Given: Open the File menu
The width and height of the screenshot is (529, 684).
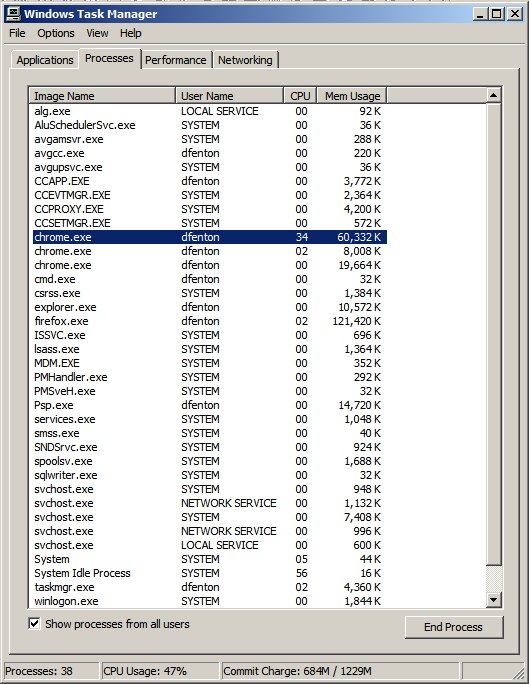Looking at the screenshot, I should coord(17,33).
